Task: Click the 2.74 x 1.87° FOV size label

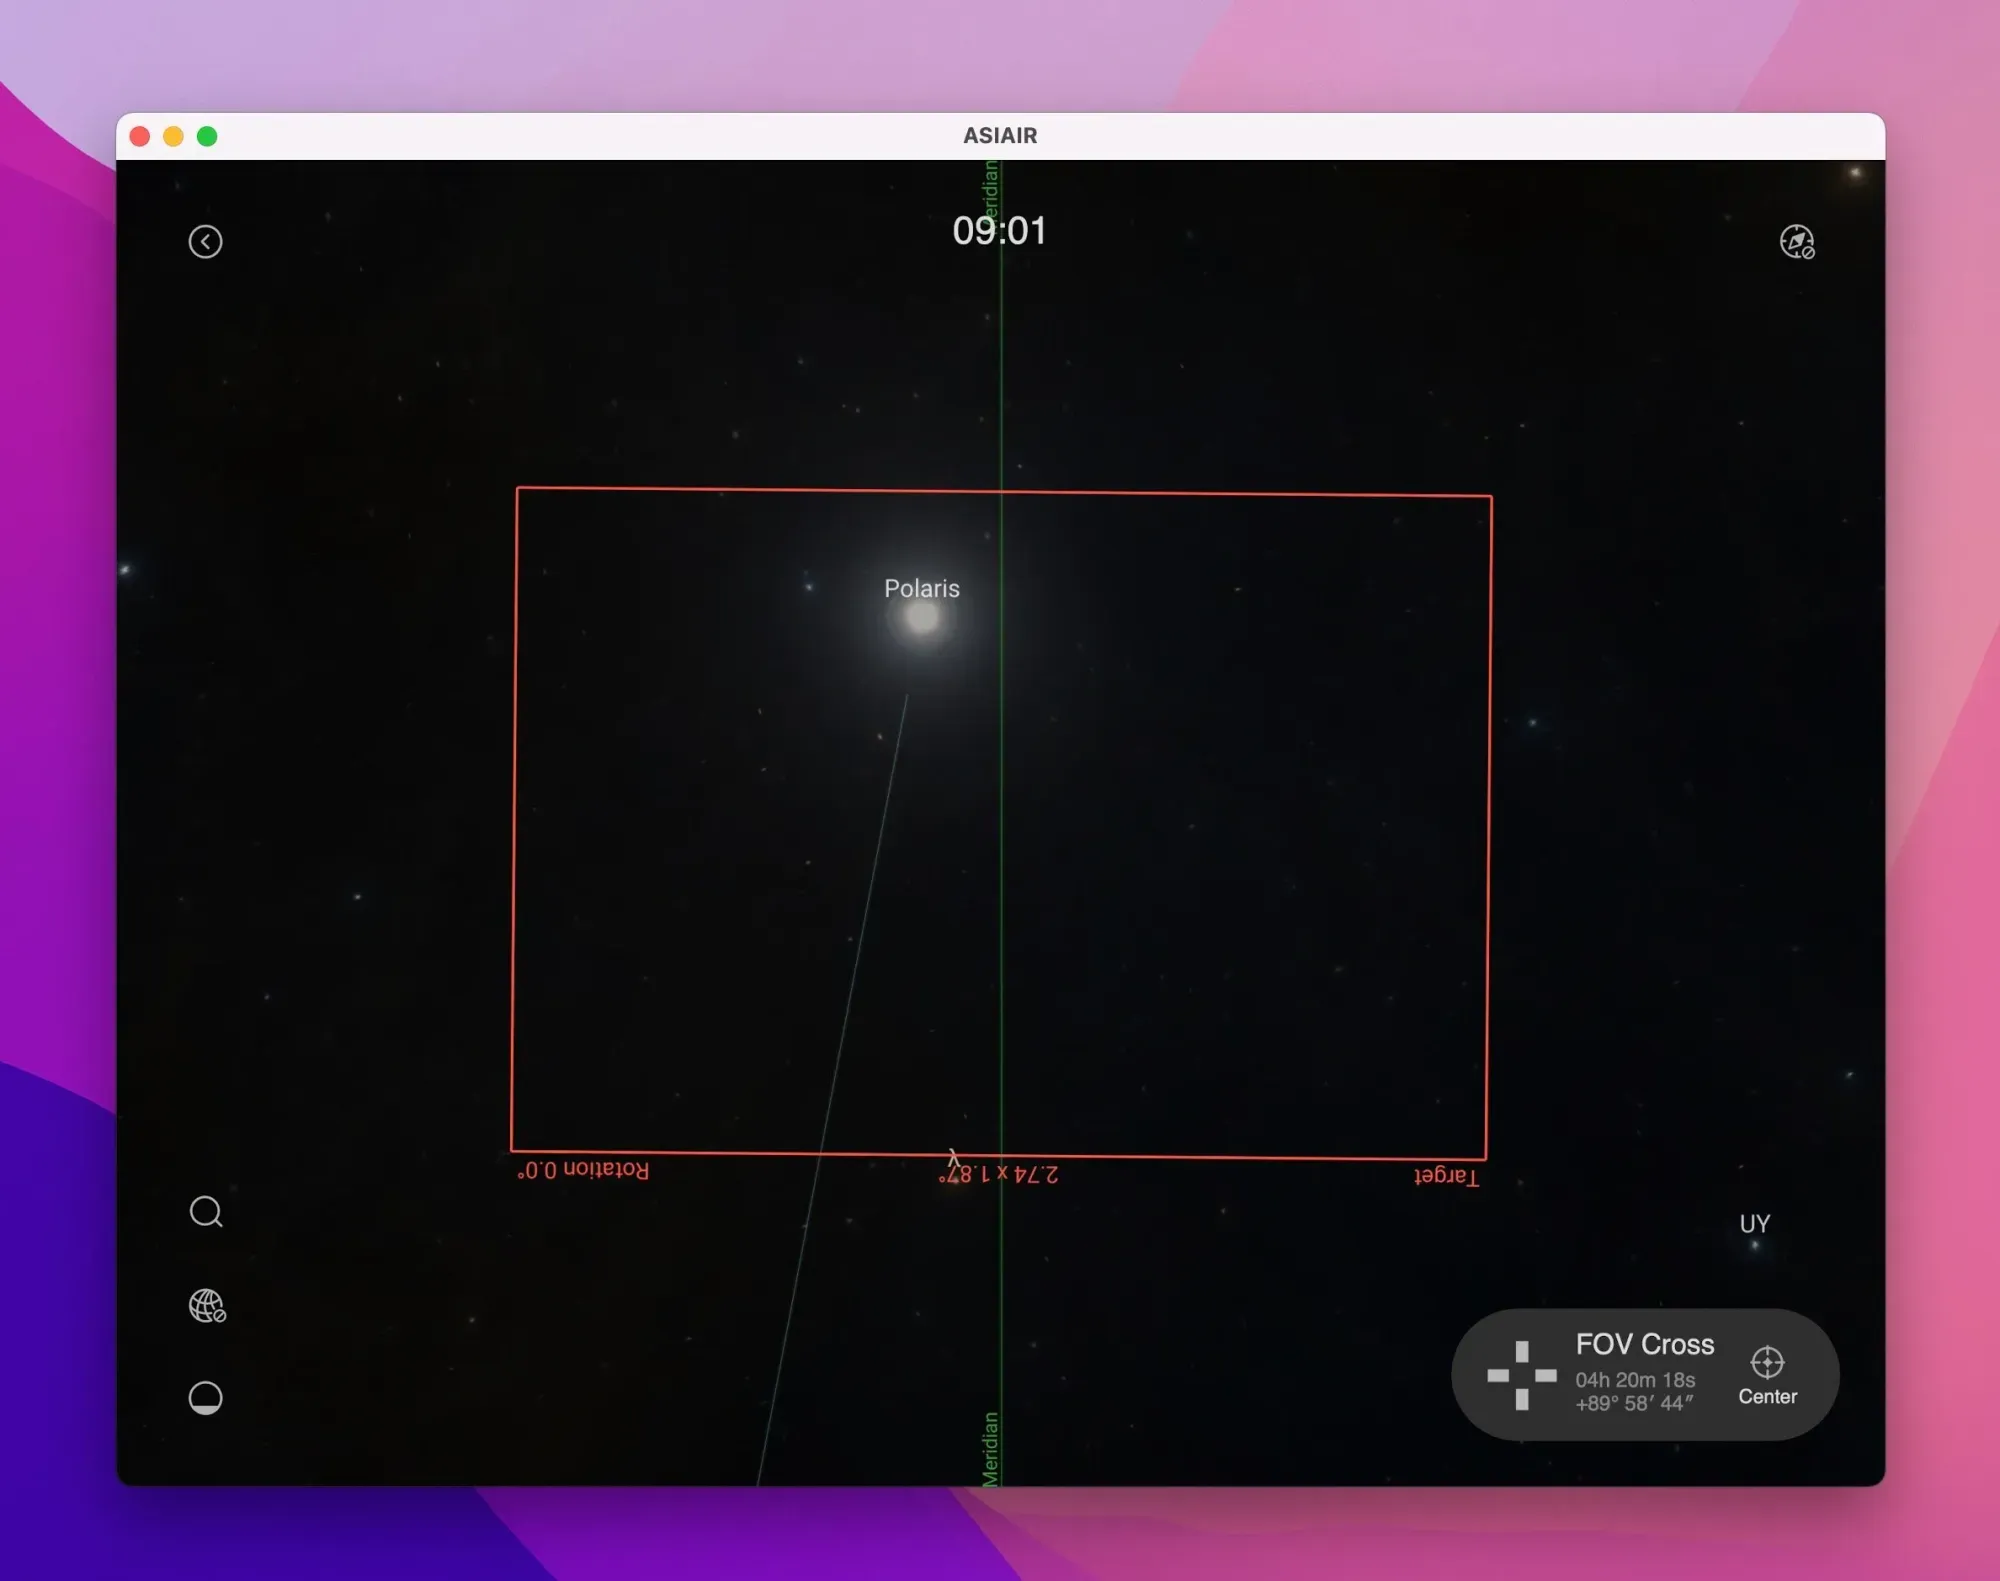Action: coord(998,1174)
